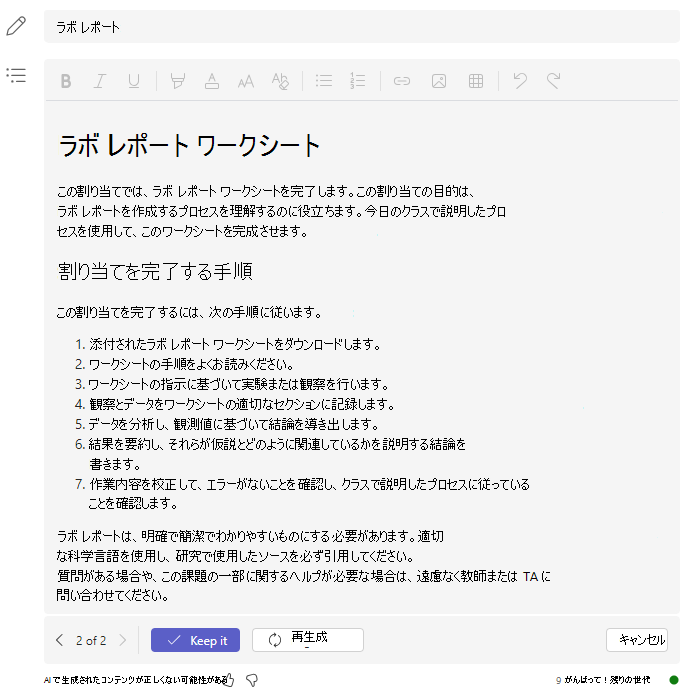Click the pencil edit title icon

[16, 26]
